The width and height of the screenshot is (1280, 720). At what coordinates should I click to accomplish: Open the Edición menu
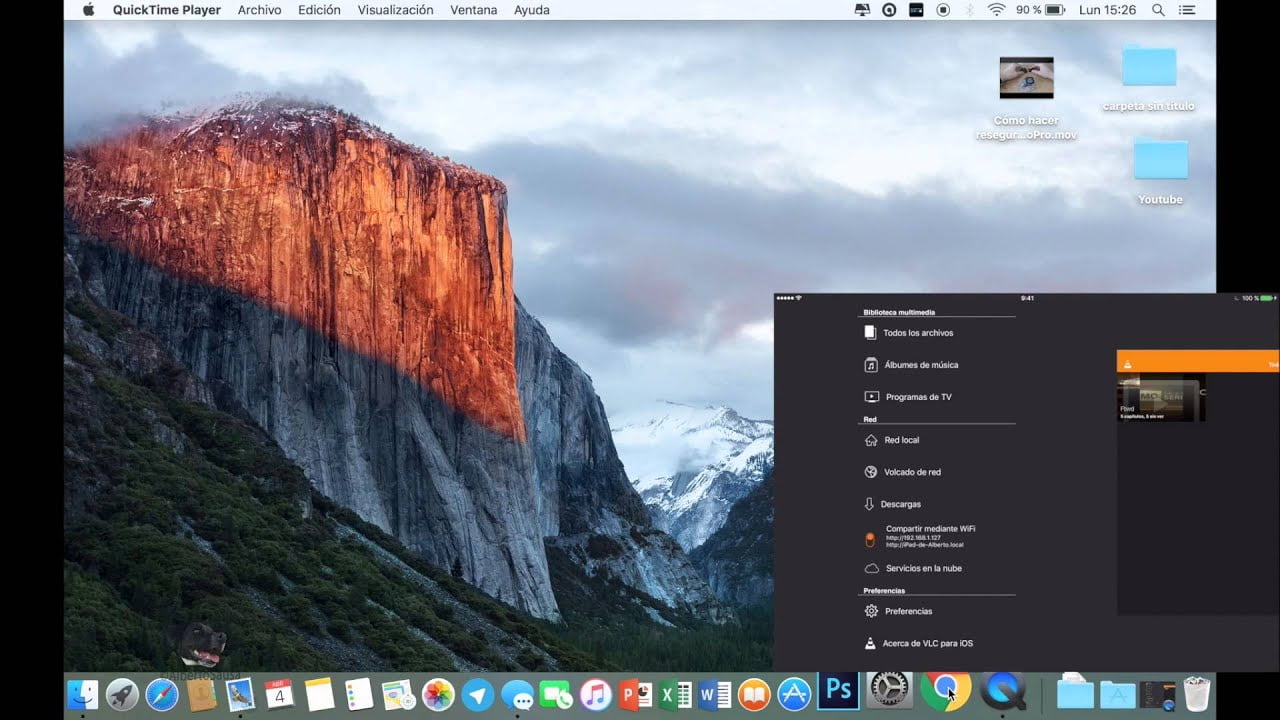(x=319, y=10)
